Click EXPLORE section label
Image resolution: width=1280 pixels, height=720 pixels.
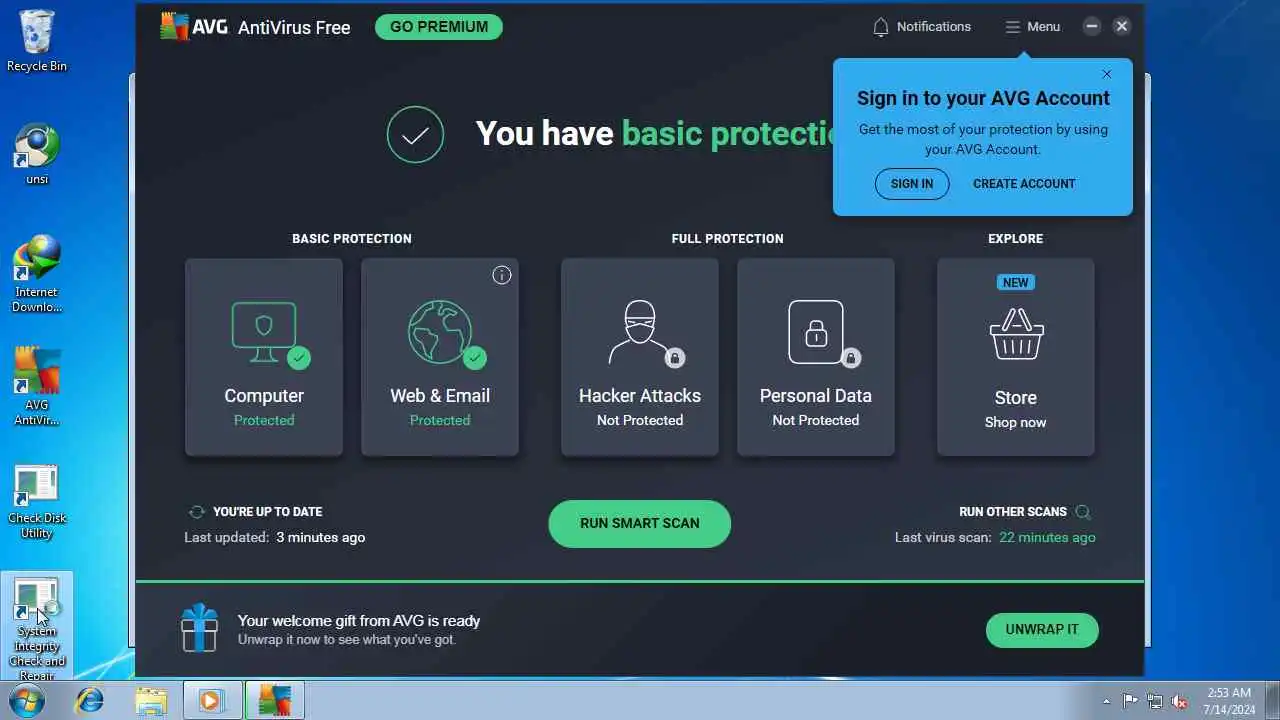click(1016, 239)
